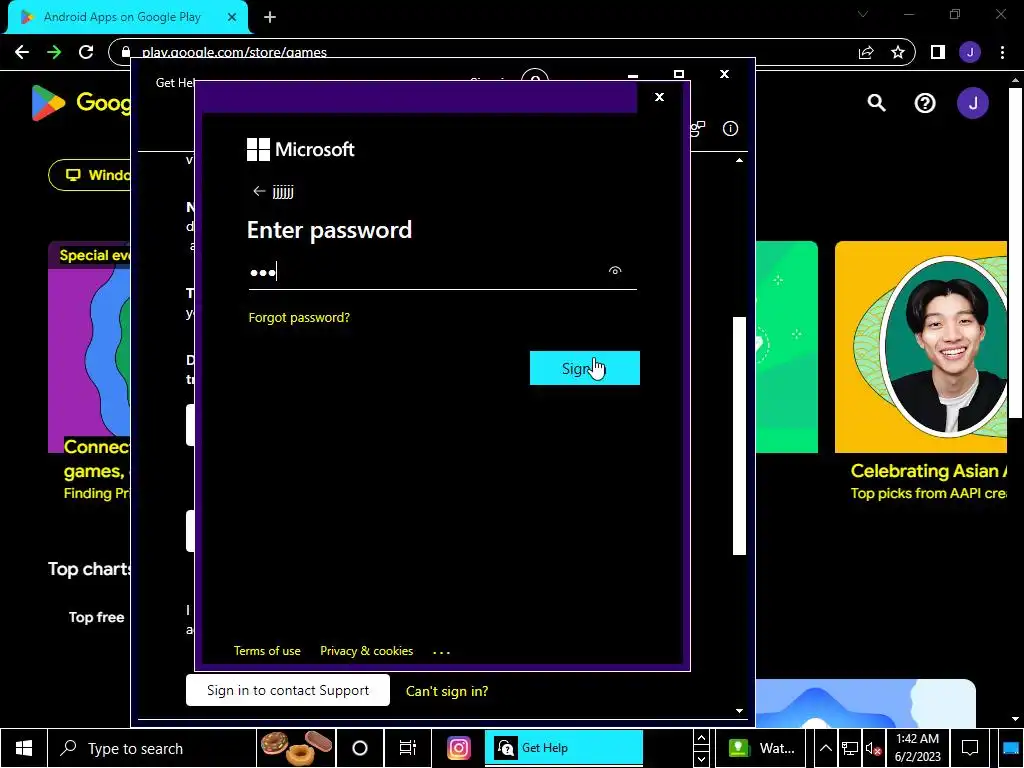Image resolution: width=1024 pixels, height=768 pixels.
Task: Open Task View on taskbar
Action: click(x=408, y=748)
